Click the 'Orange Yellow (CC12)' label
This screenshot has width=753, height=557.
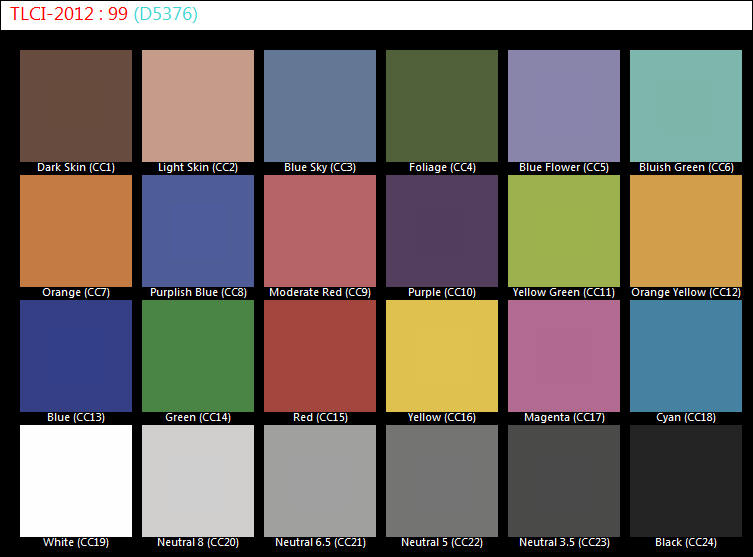tap(686, 292)
